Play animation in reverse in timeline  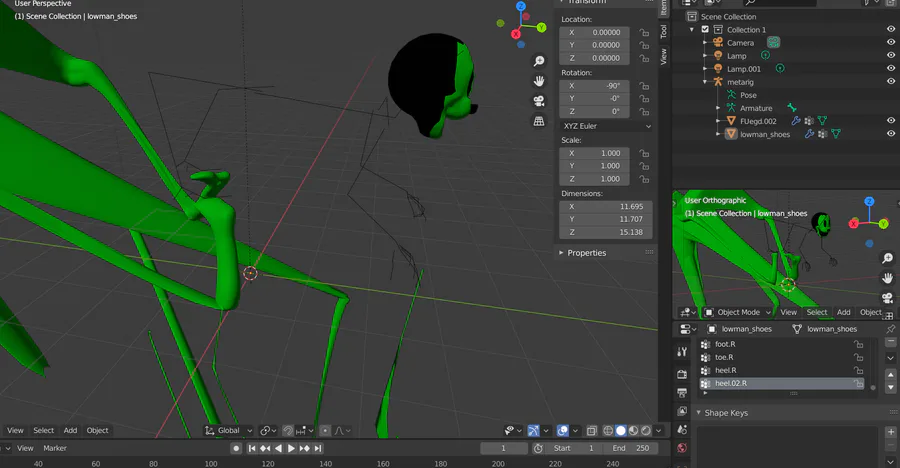[x=278, y=448]
